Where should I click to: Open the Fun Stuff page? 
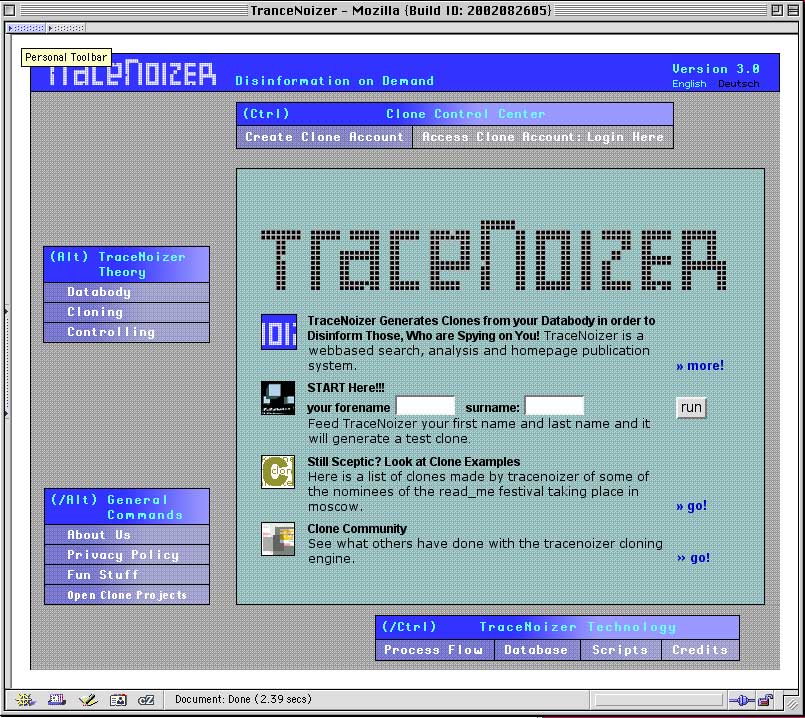click(127, 575)
